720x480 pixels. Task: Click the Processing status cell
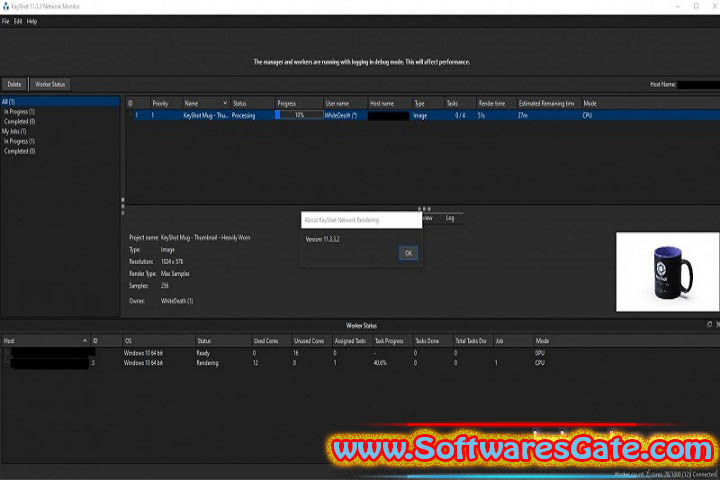[243, 116]
